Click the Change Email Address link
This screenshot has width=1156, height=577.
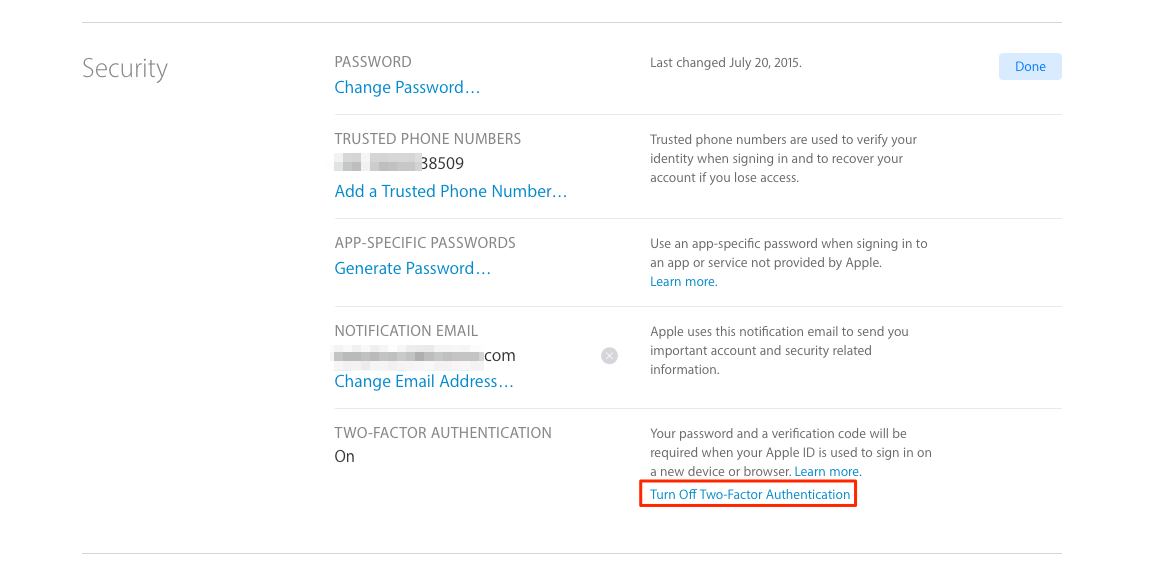(424, 382)
